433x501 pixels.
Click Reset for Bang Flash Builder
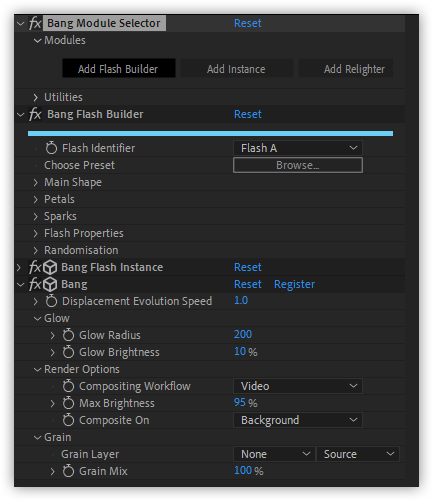[248, 114]
